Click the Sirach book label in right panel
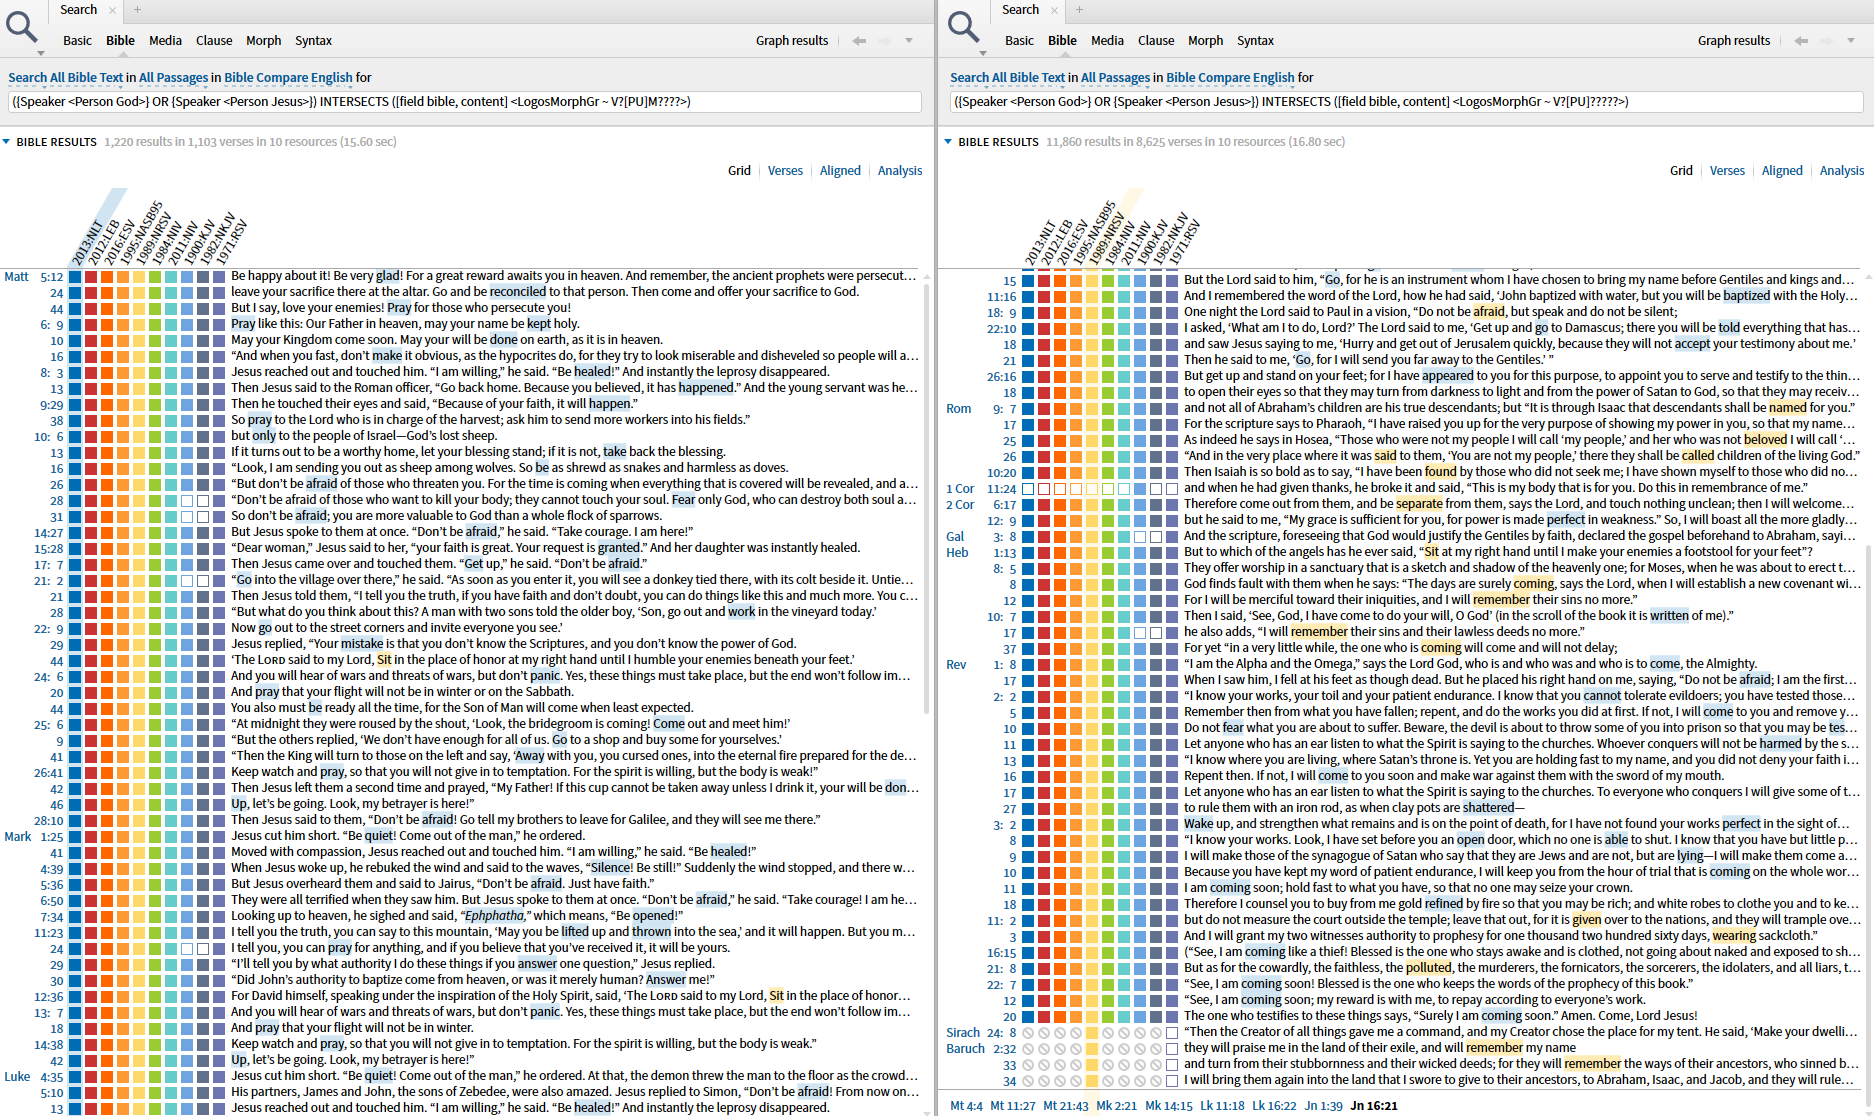This screenshot has width=1874, height=1116. [963, 1033]
